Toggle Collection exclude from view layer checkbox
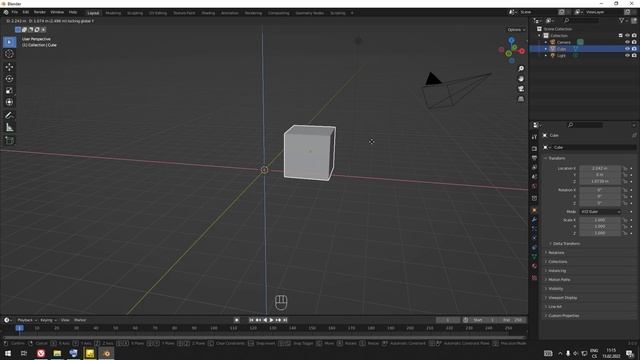640x360 pixels. tap(620, 36)
